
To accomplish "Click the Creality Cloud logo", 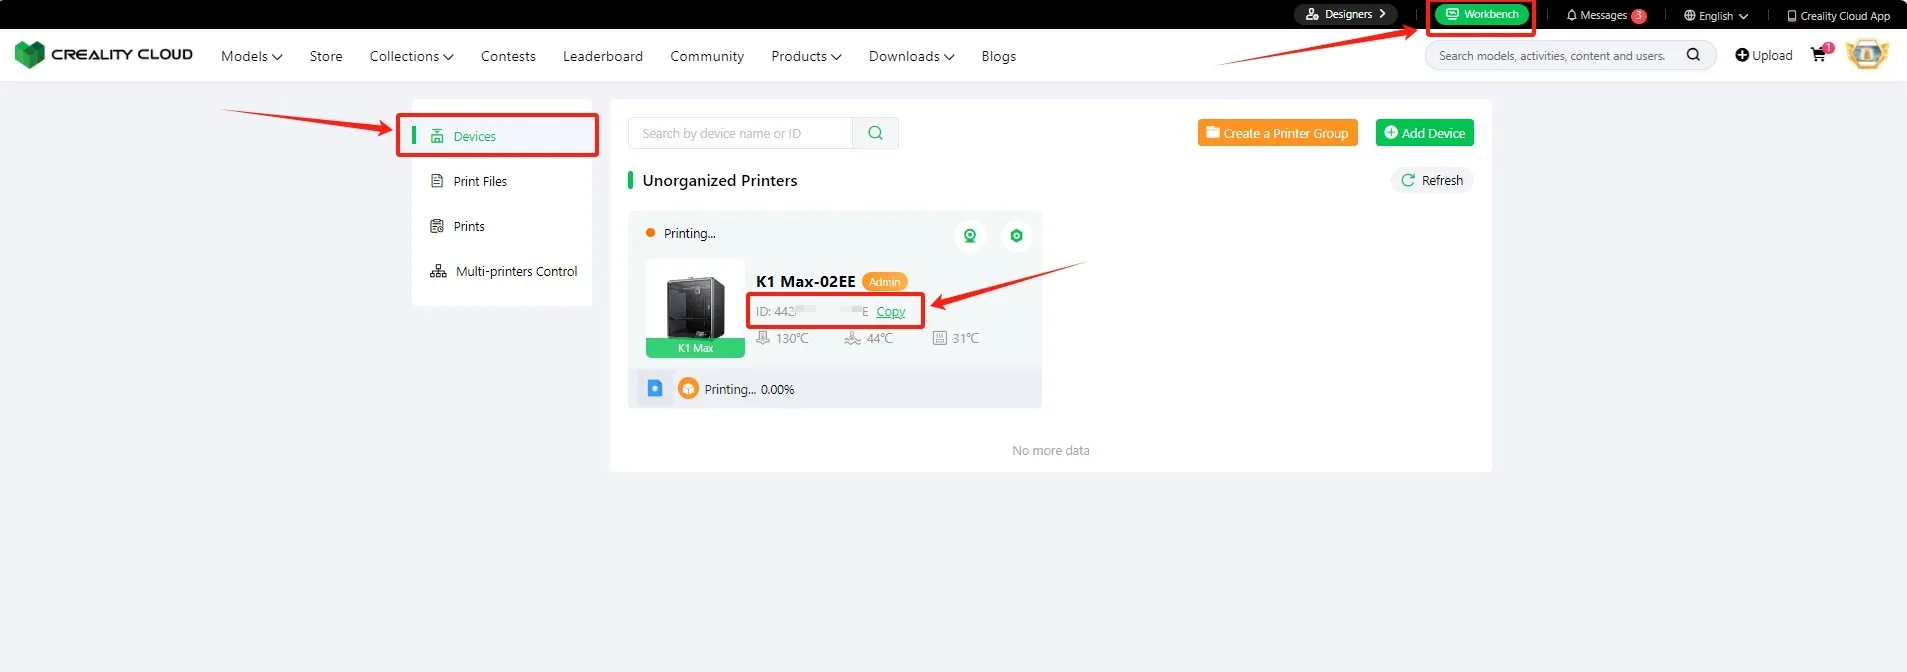I will [104, 55].
